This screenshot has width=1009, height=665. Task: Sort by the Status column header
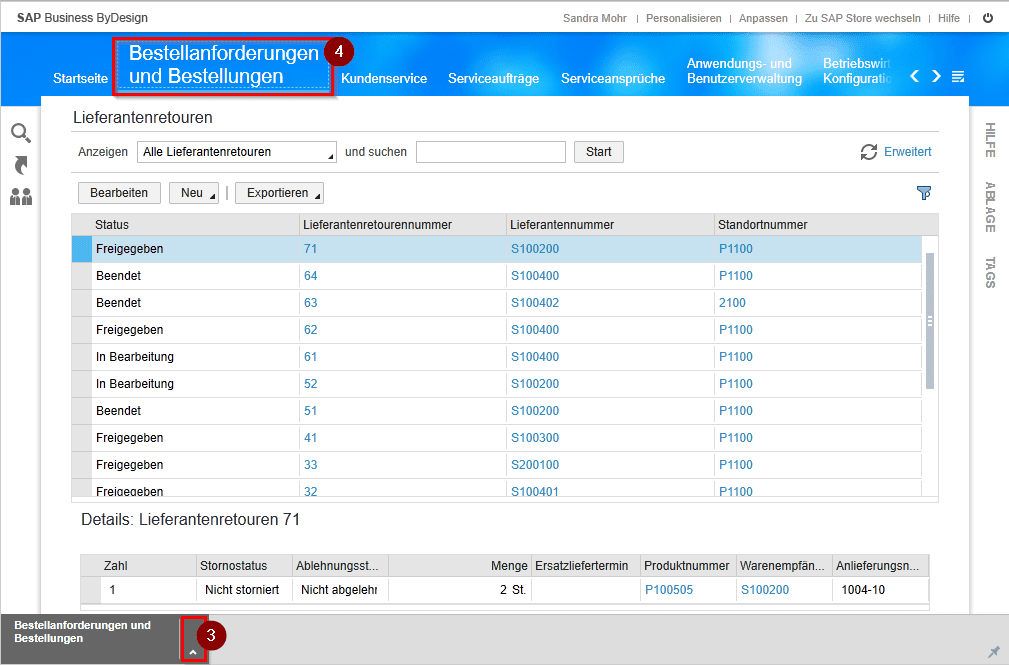pyautogui.click(x=196, y=225)
